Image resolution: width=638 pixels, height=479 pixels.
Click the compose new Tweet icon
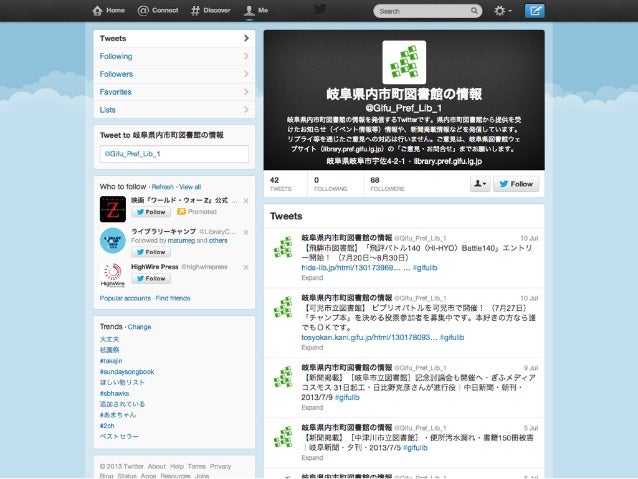tap(534, 11)
